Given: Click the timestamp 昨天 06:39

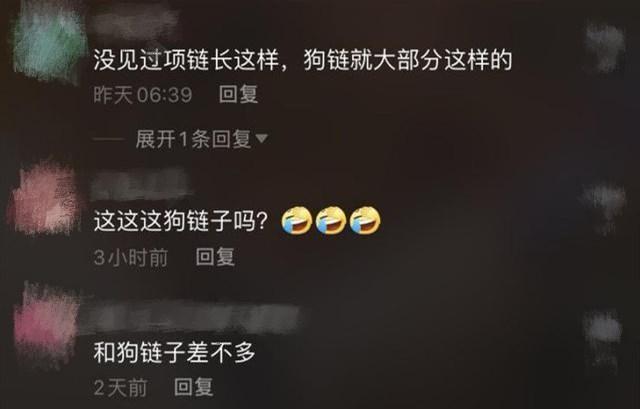Looking at the screenshot, I should (x=142, y=95).
